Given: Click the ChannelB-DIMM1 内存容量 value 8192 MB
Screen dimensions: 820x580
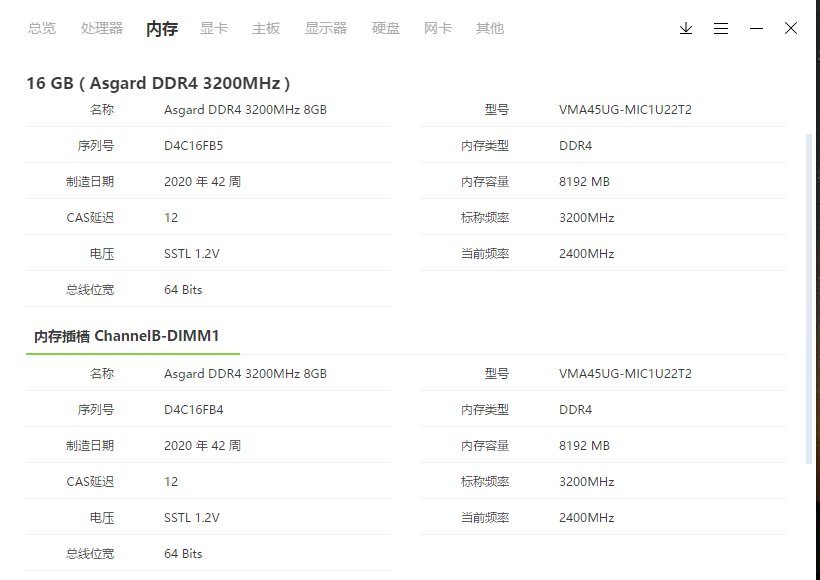Looking at the screenshot, I should [x=584, y=446].
